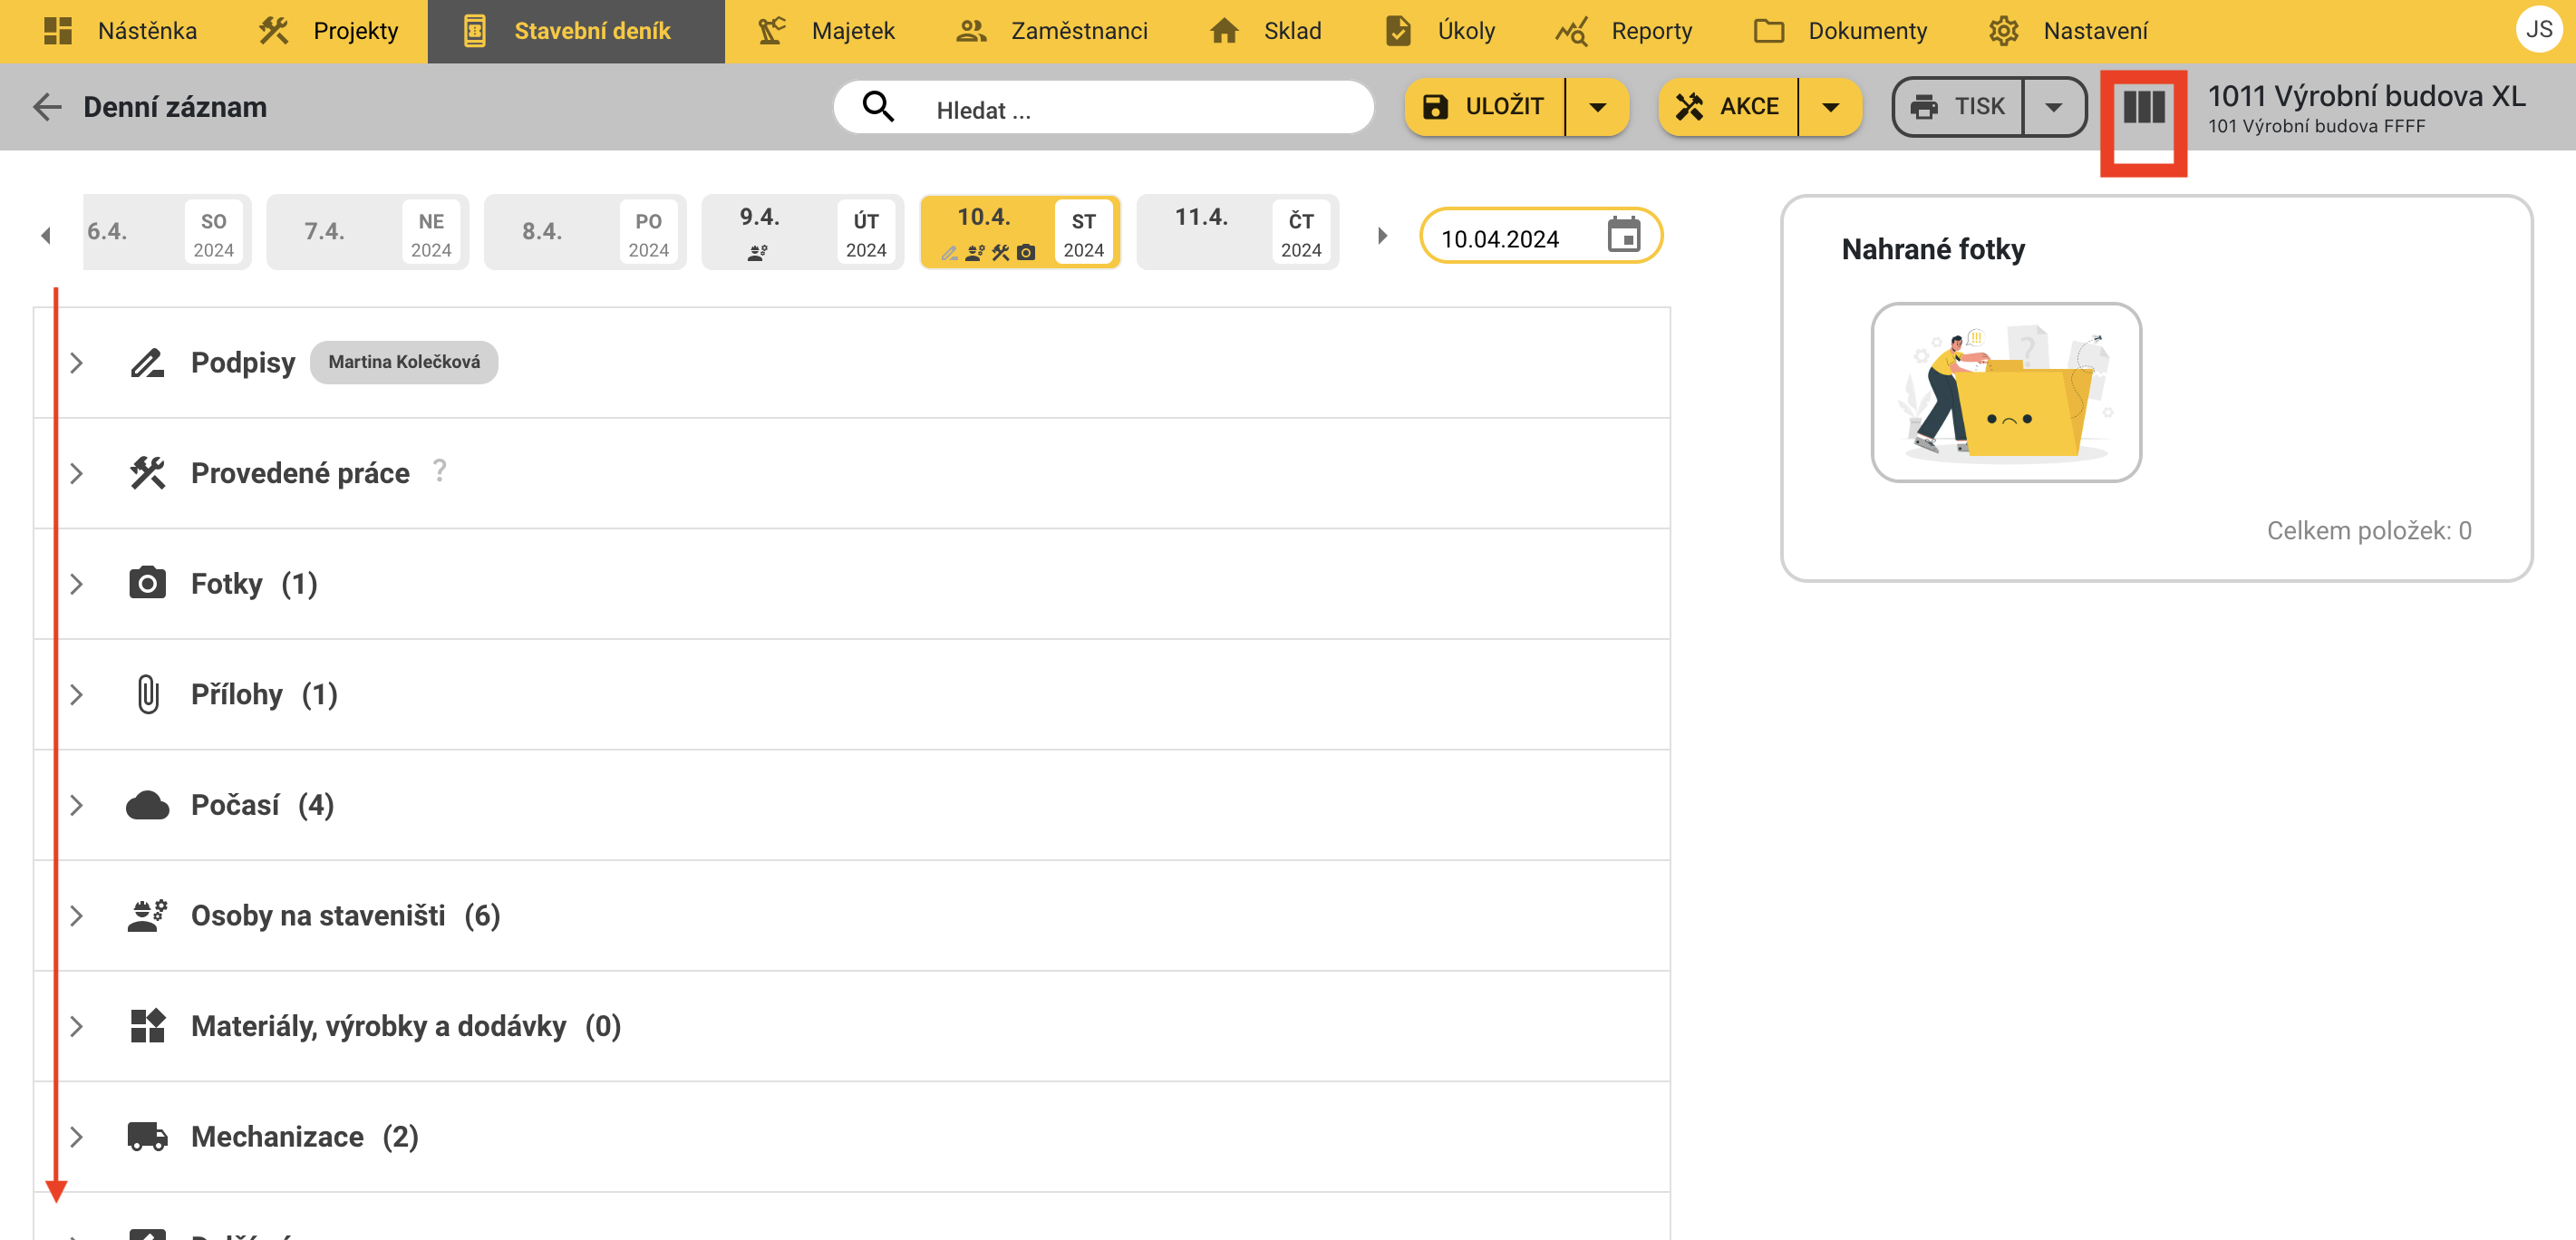Select the 9.4. ÚT date tab

click(802, 233)
